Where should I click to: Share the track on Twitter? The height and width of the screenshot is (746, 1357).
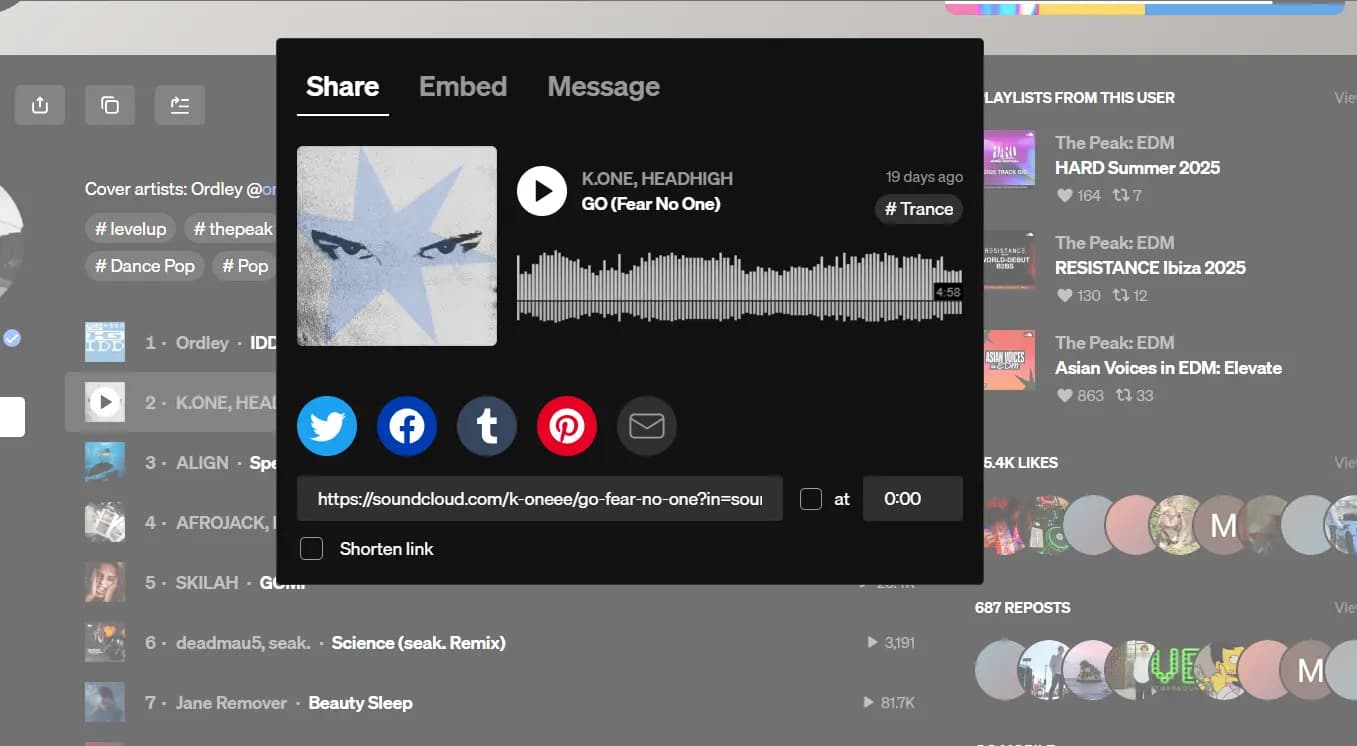(x=327, y=426)
